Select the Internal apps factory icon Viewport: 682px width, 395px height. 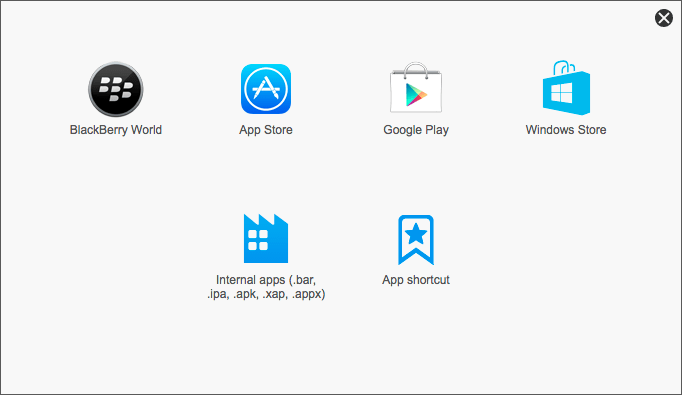[x=266, y=238]
